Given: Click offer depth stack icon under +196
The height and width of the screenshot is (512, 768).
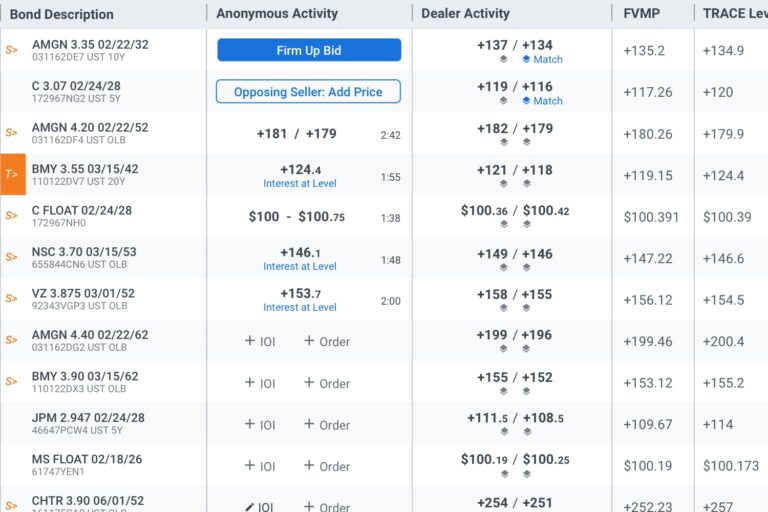Looking at the screenshot, I should (x=527, y=349).
